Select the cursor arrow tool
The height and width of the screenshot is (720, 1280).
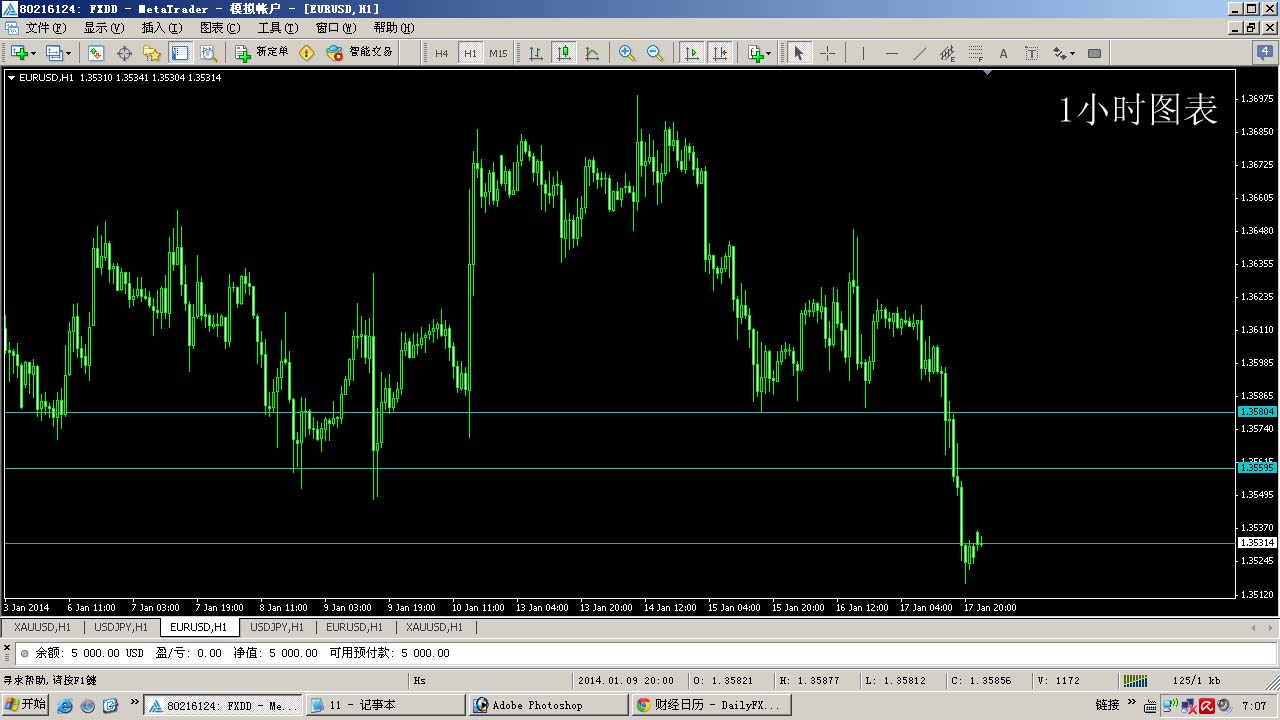click(x=798, y=53)
